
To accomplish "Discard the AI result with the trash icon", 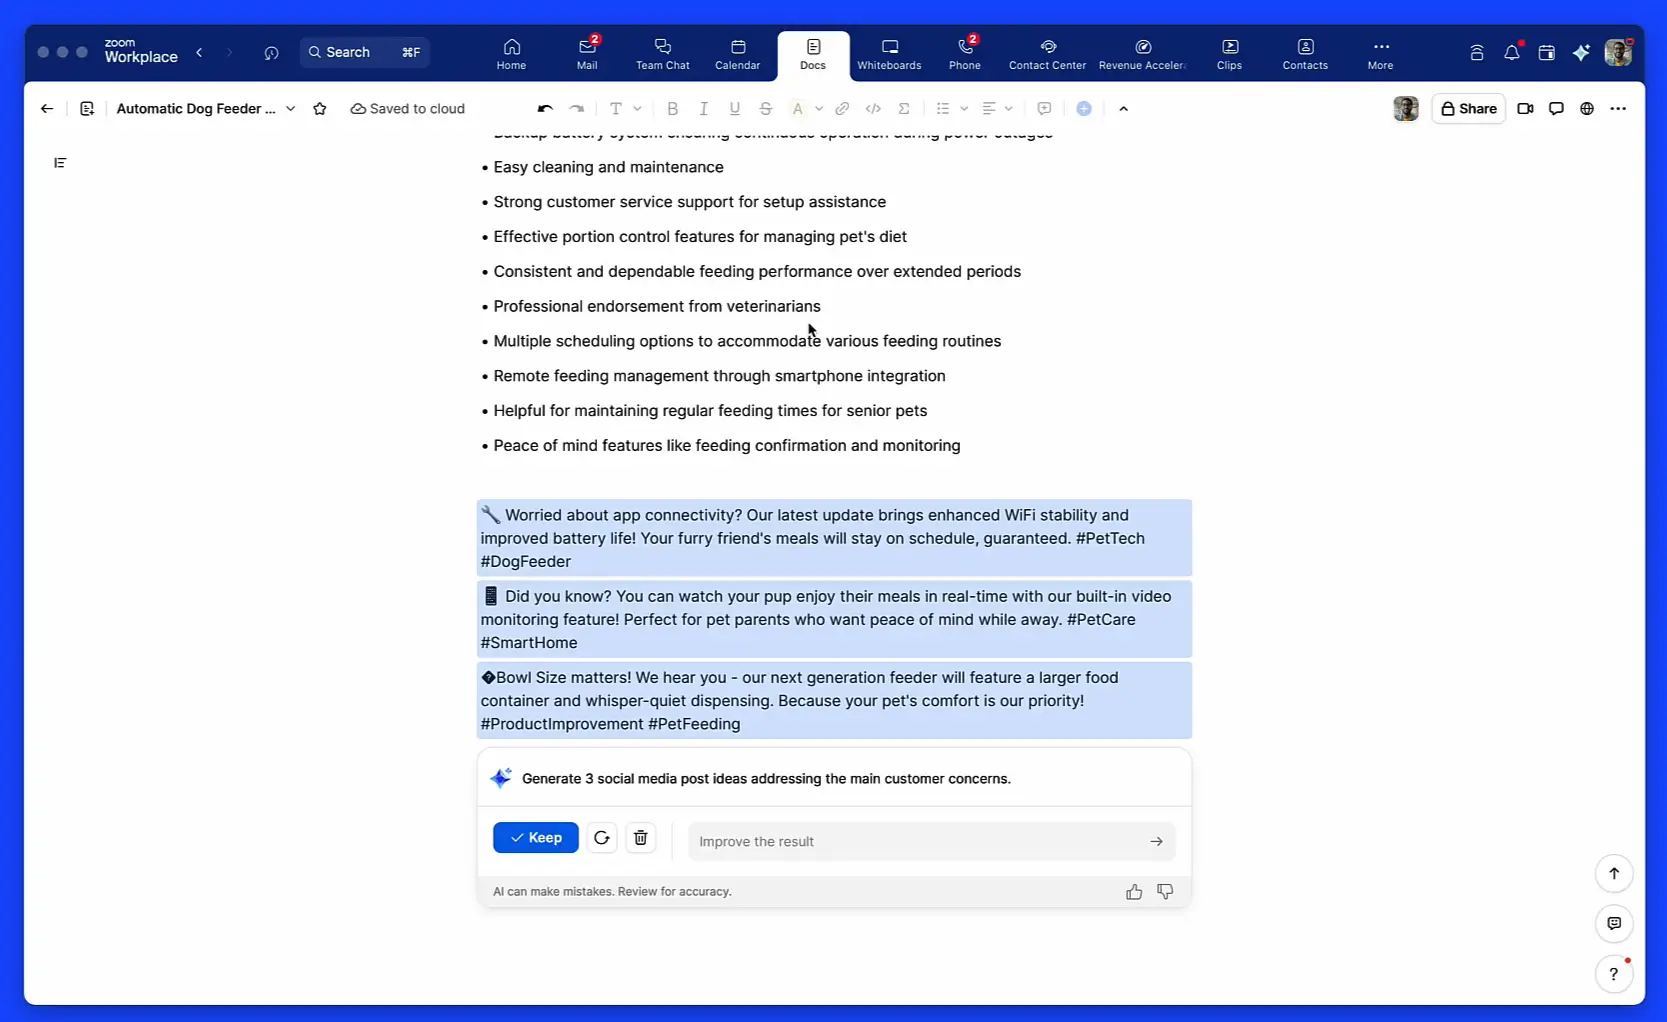I will point(641,838).
